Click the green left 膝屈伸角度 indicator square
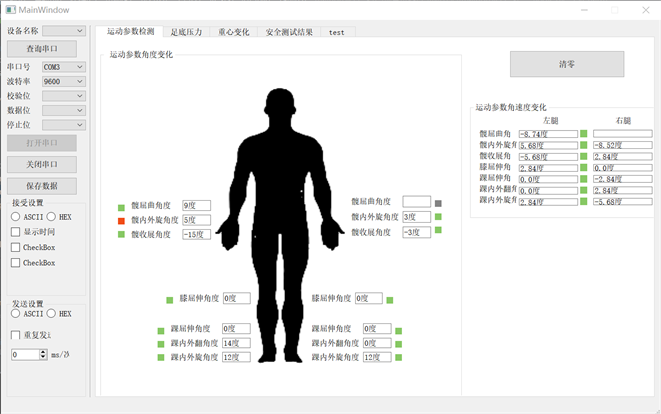This screenshot has height=414, width=661. (170, 299)
